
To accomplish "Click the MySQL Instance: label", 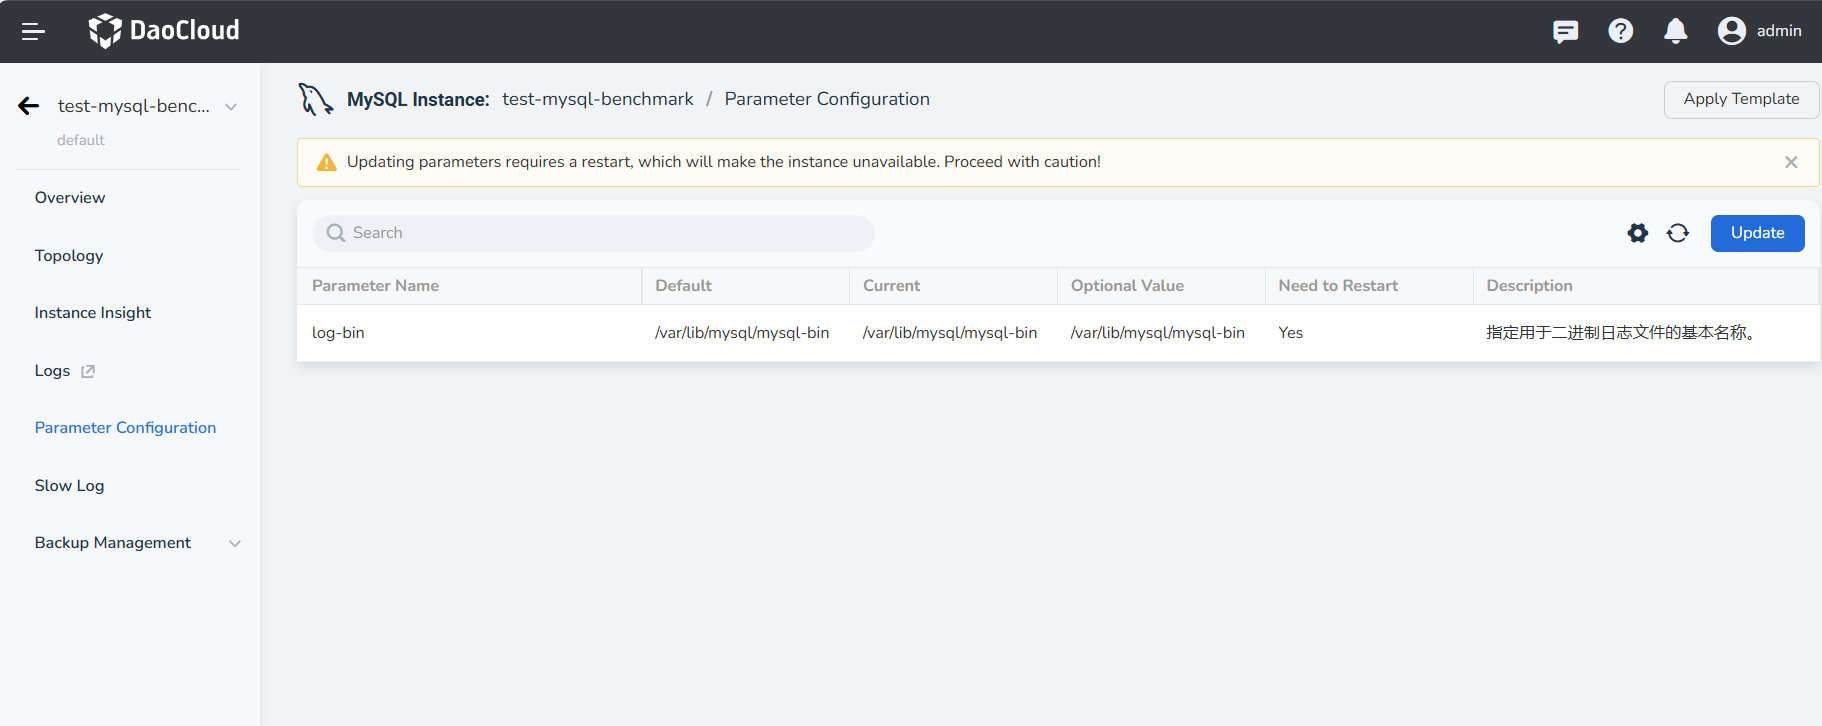I will click(x=418, y=99).
